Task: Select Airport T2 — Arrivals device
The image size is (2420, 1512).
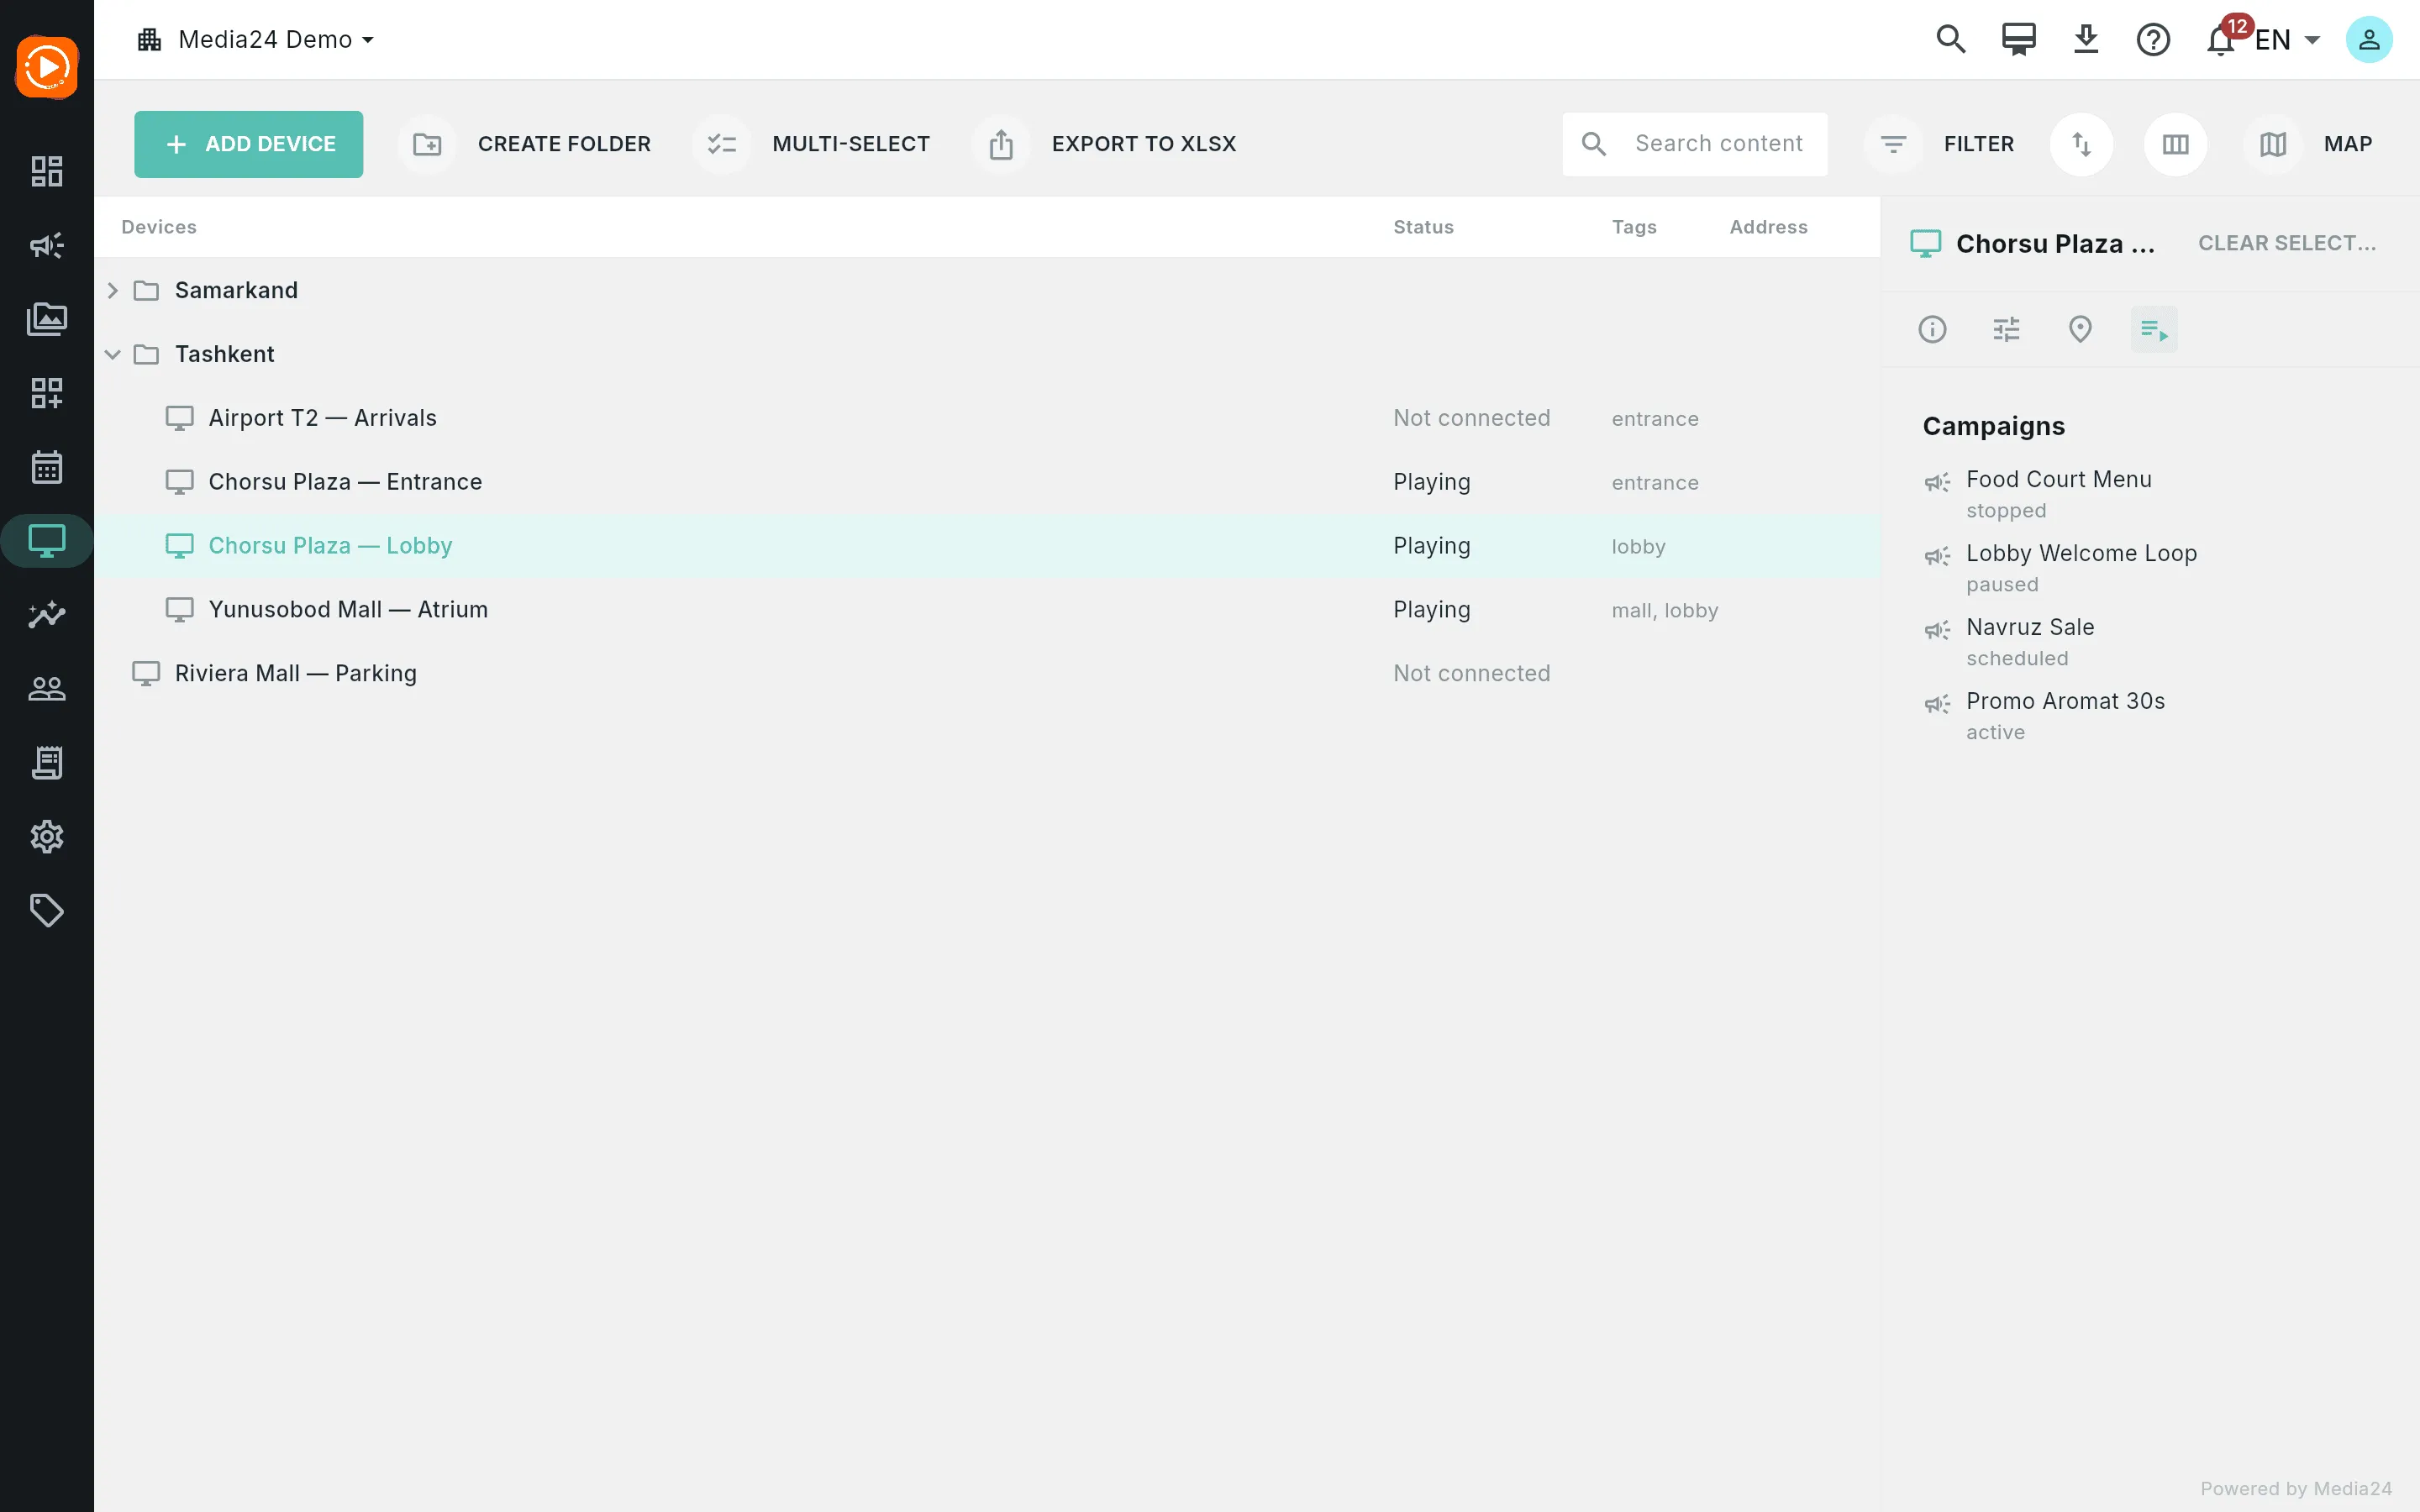Action: (987, 418)
